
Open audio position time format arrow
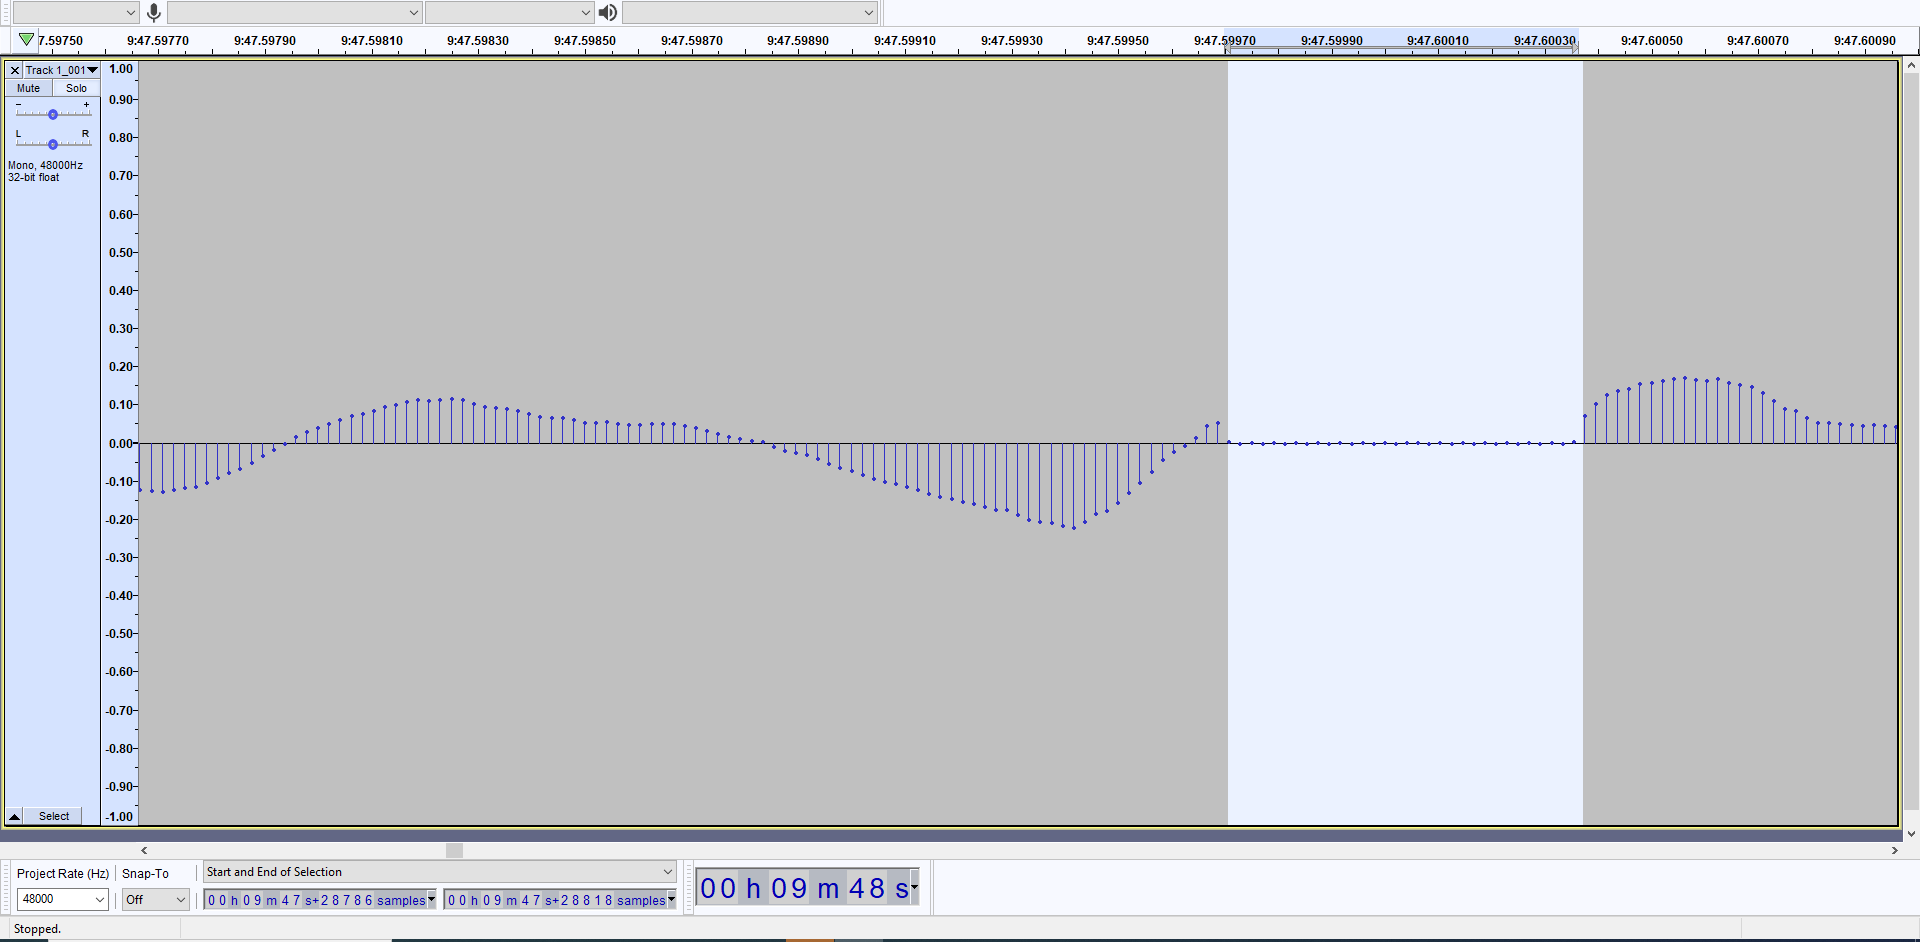[x=914, y=886]
